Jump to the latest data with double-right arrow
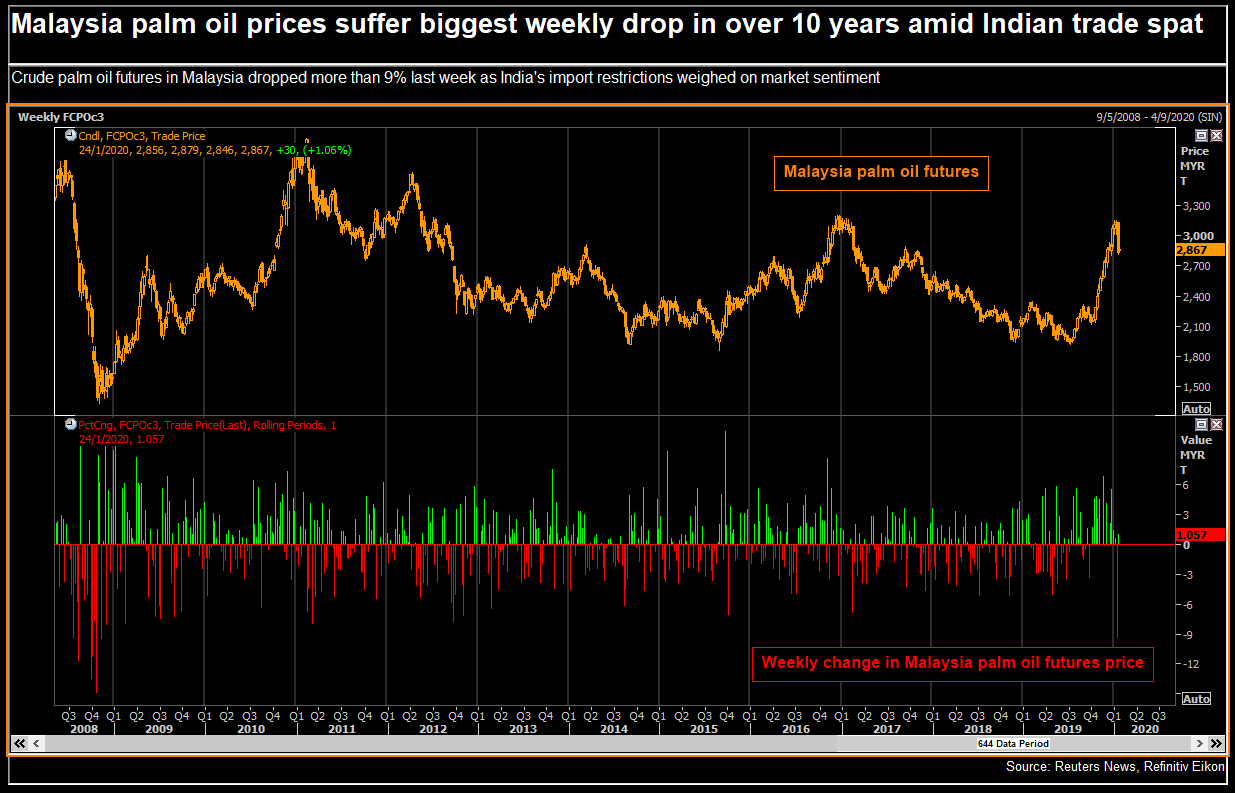 (x=1216, y=744)
